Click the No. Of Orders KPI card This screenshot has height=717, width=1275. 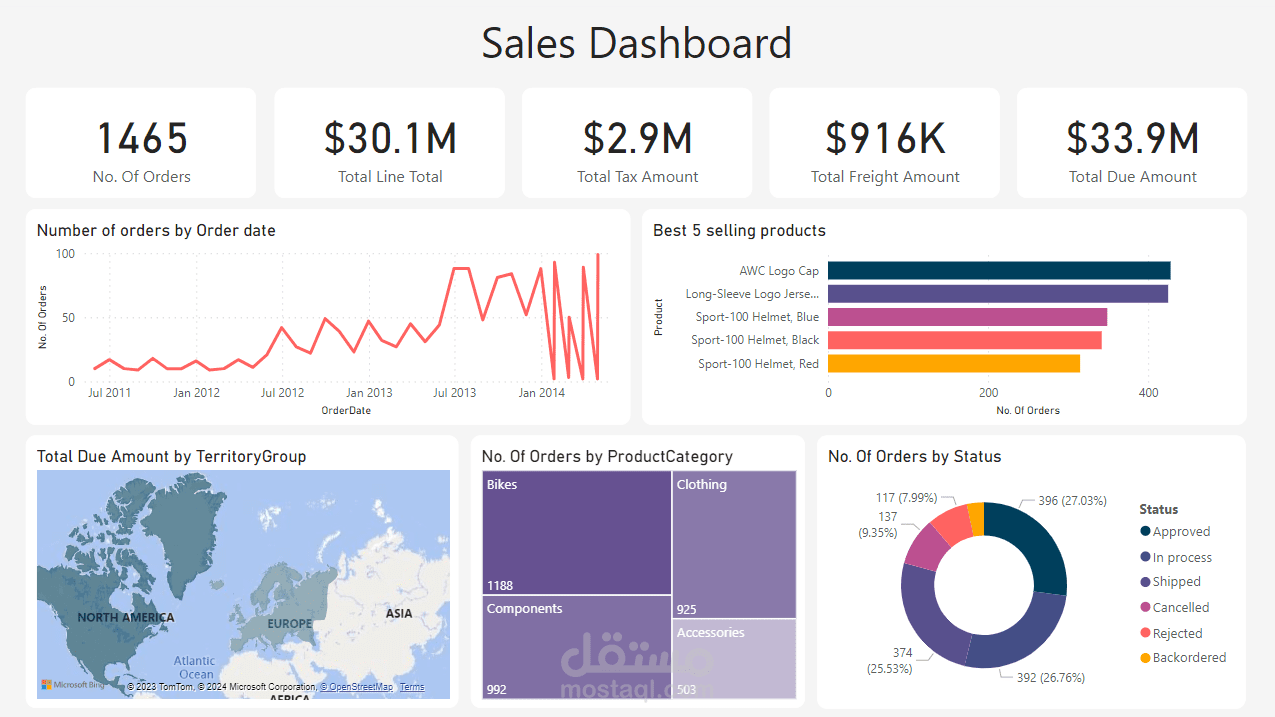(140, 142)
